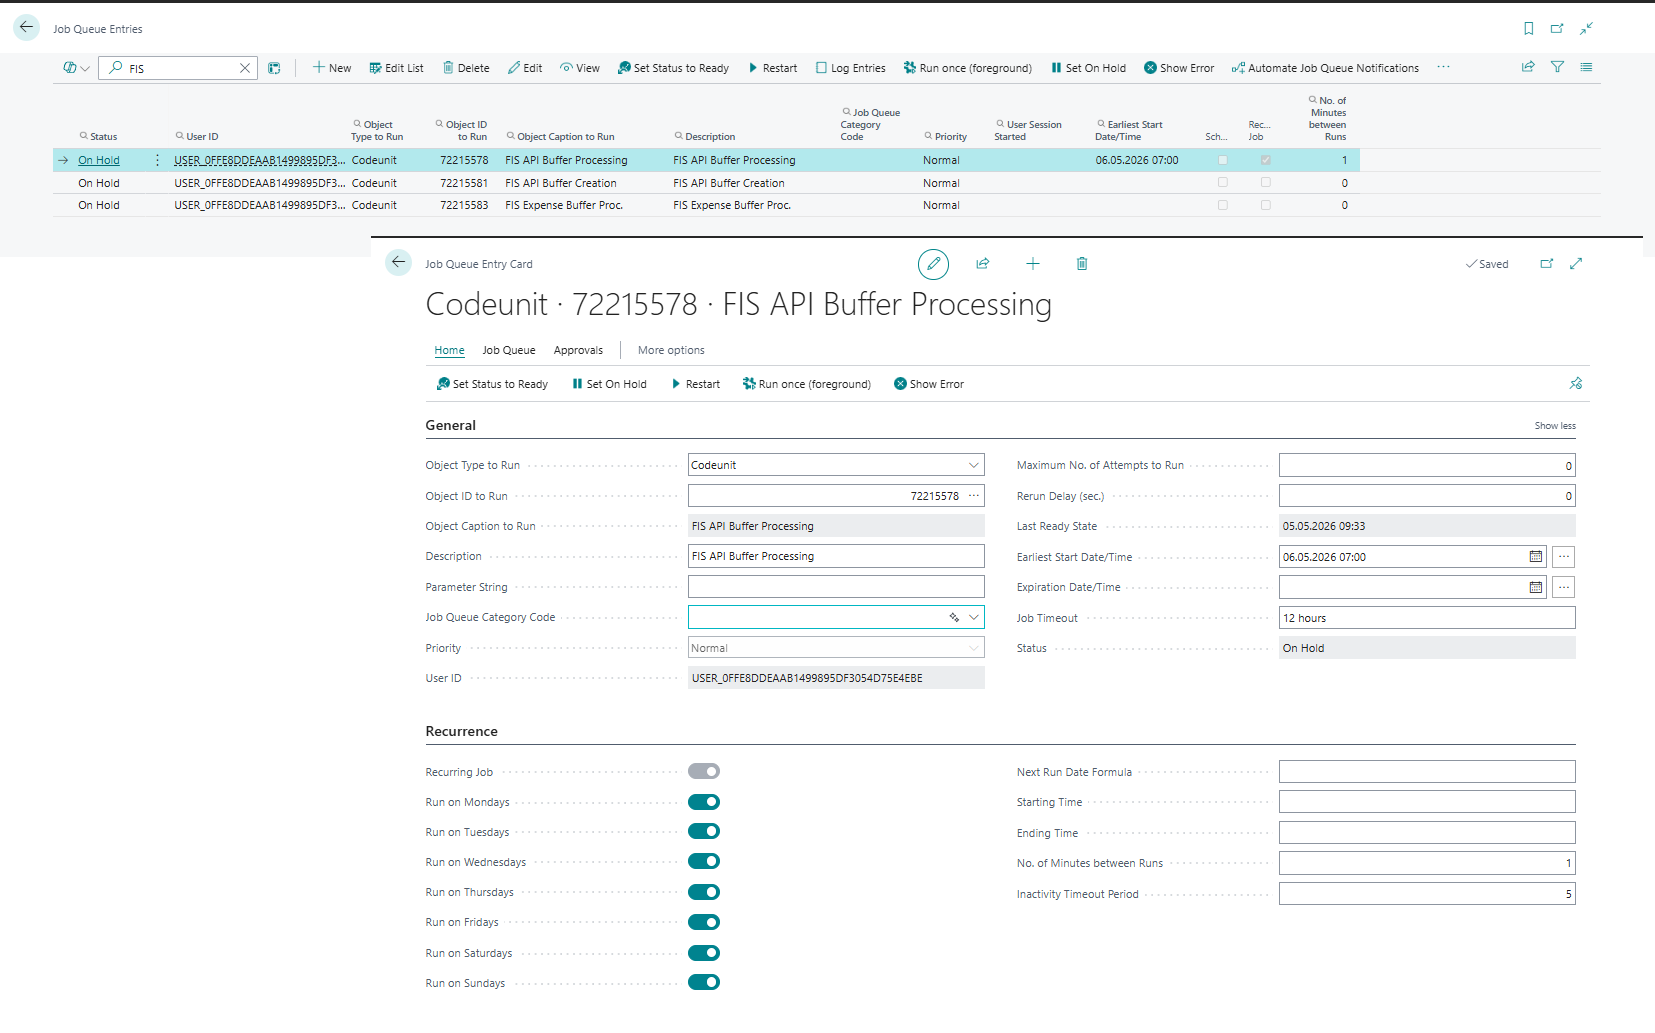
Task: Check Scheduled box in FIS API Buffer Creation row
Action: (x=1222, y=183)
